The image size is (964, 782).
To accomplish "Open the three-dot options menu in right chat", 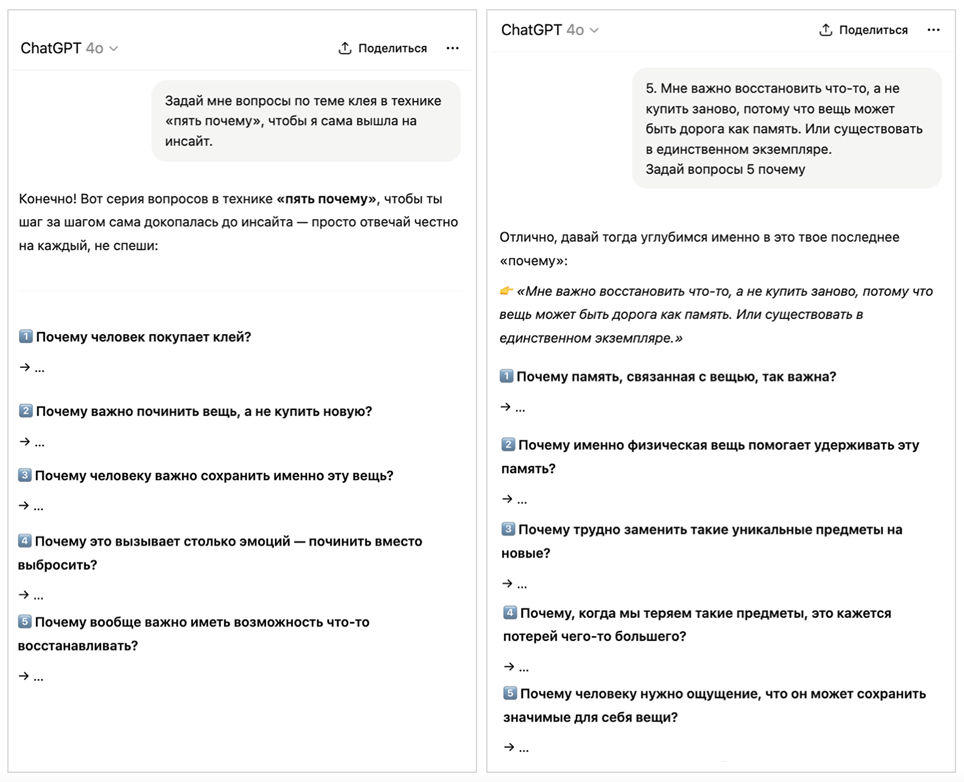I will (x=934, y=30).
